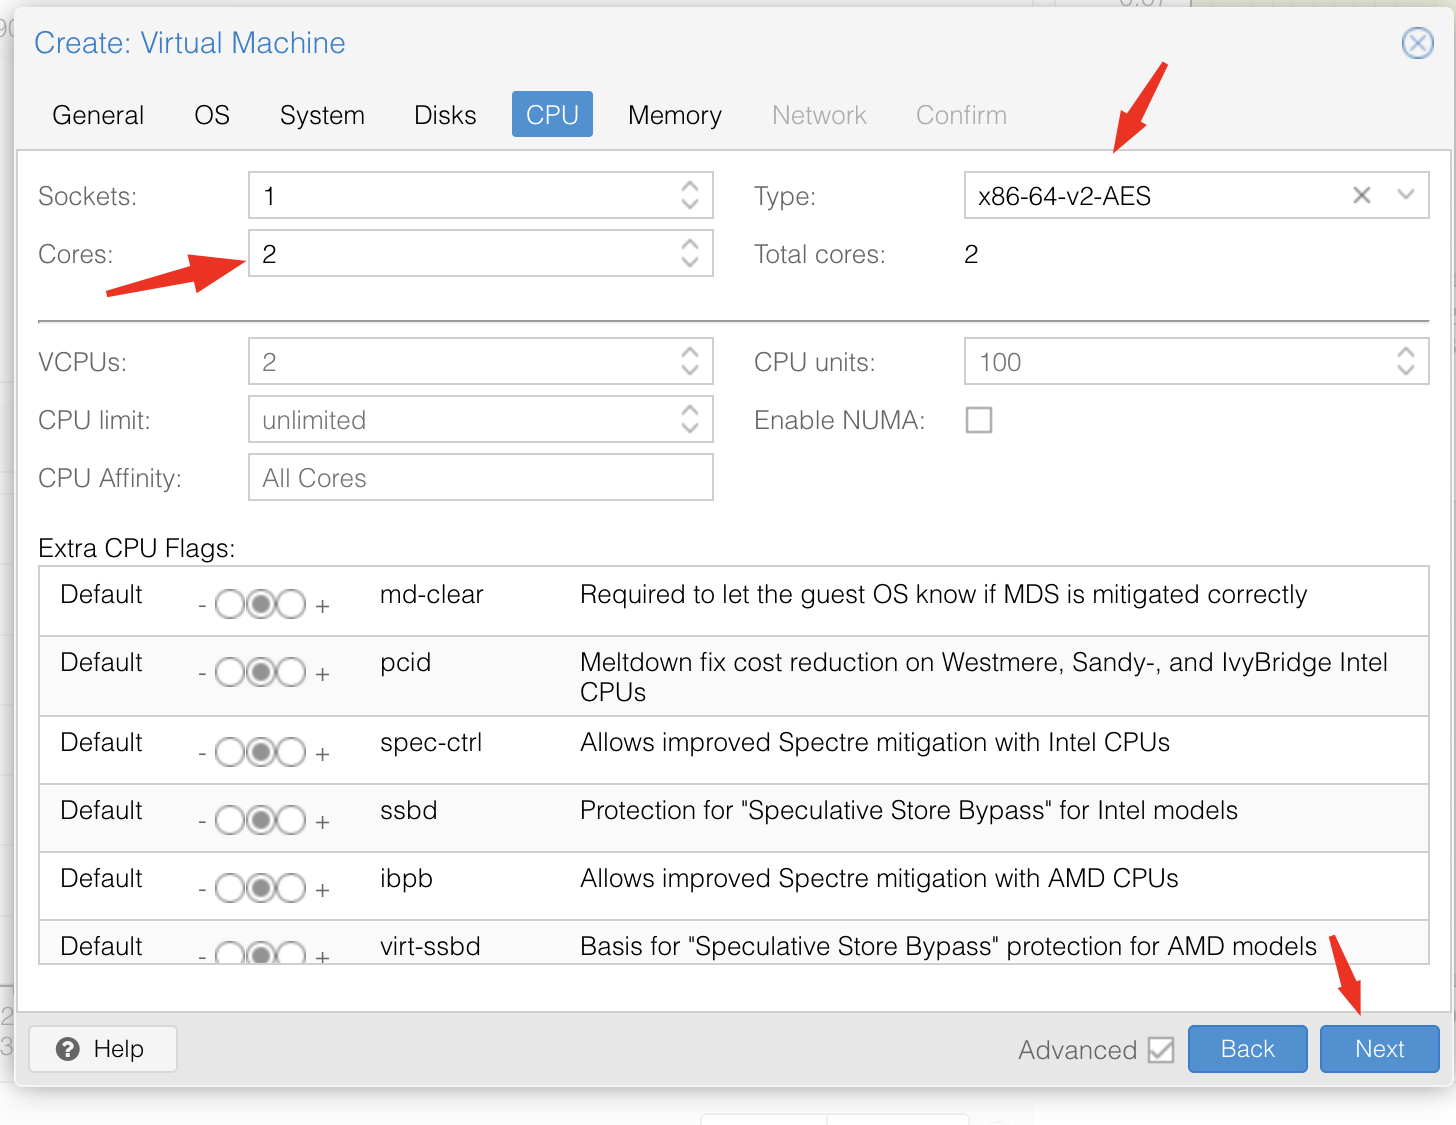
Task: Clear the CPU Type field value
Action: tap(1361, 195)
